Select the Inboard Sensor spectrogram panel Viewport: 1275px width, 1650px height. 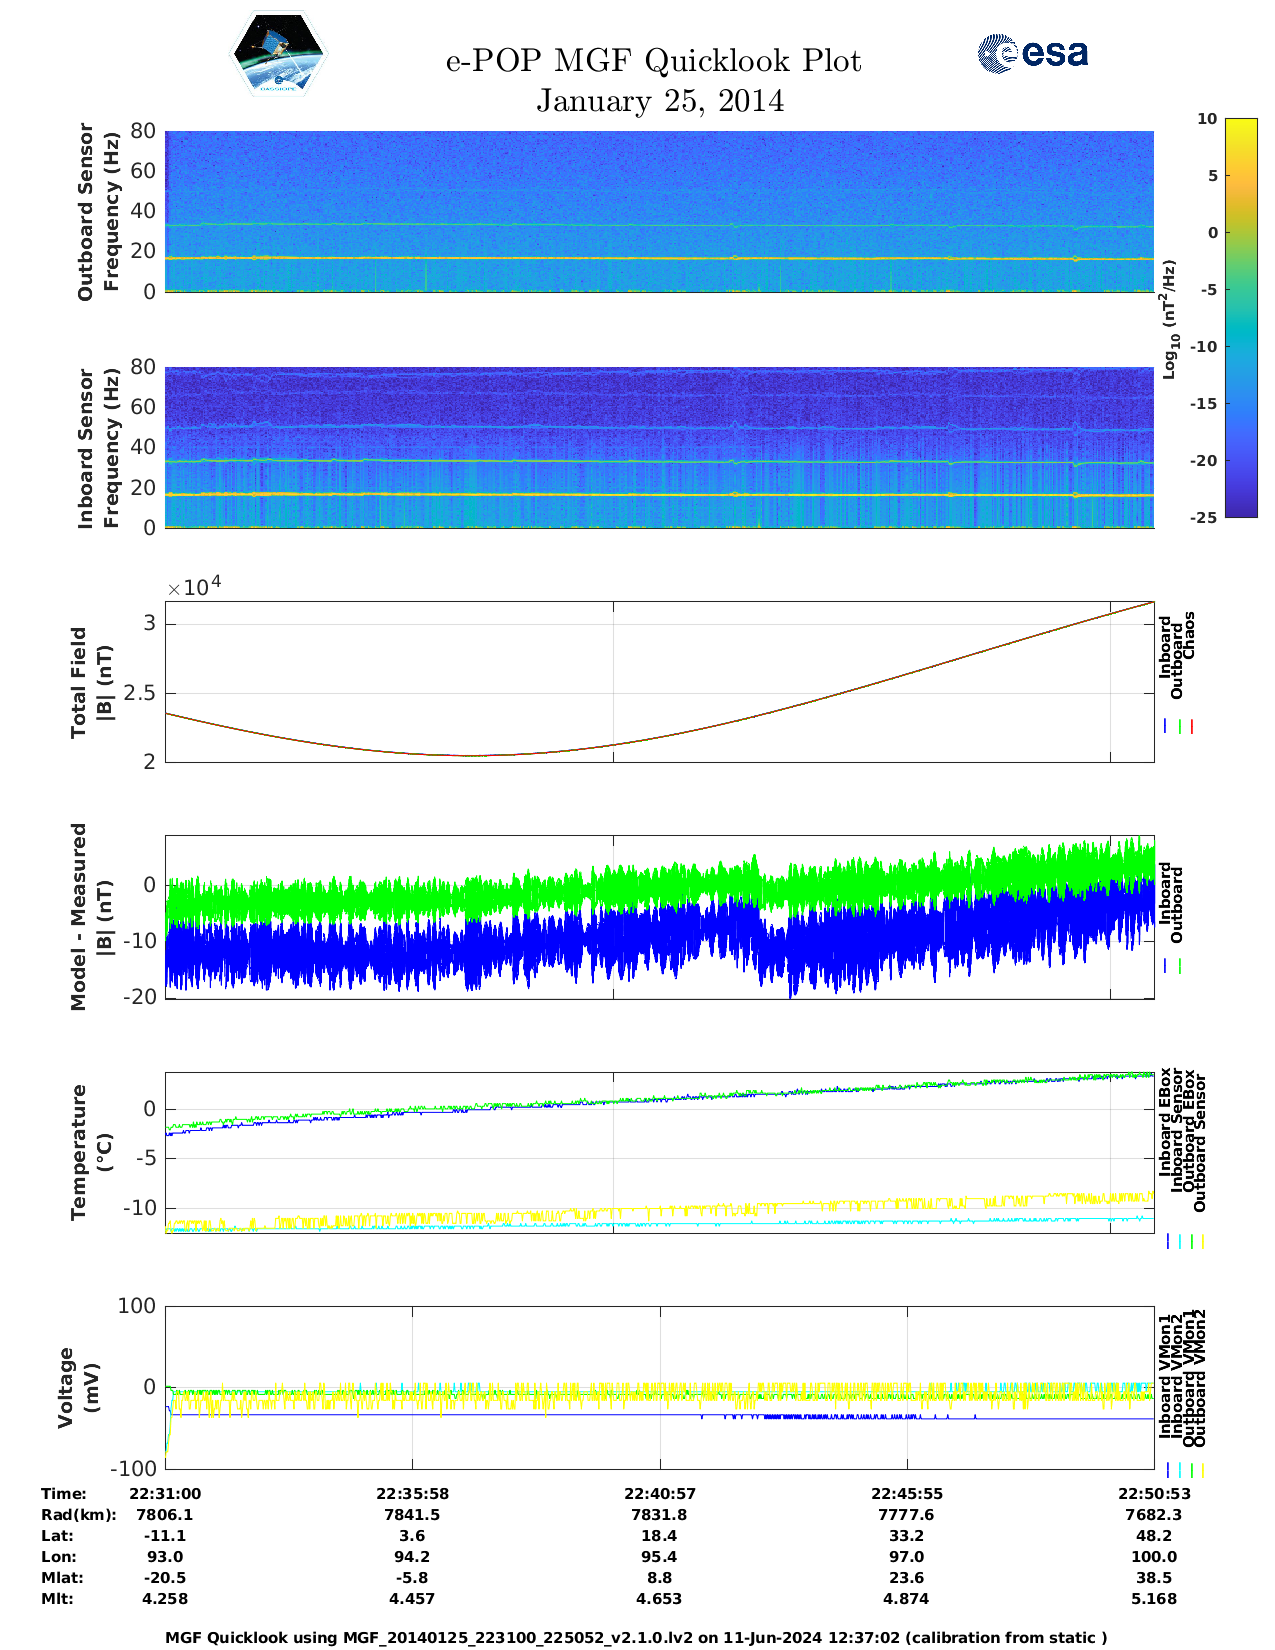(x=659, y=447)
